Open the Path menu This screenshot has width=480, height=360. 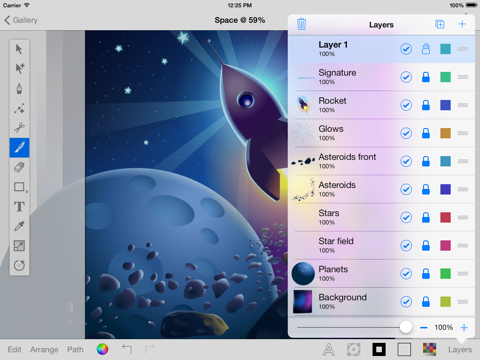point(75,349)
